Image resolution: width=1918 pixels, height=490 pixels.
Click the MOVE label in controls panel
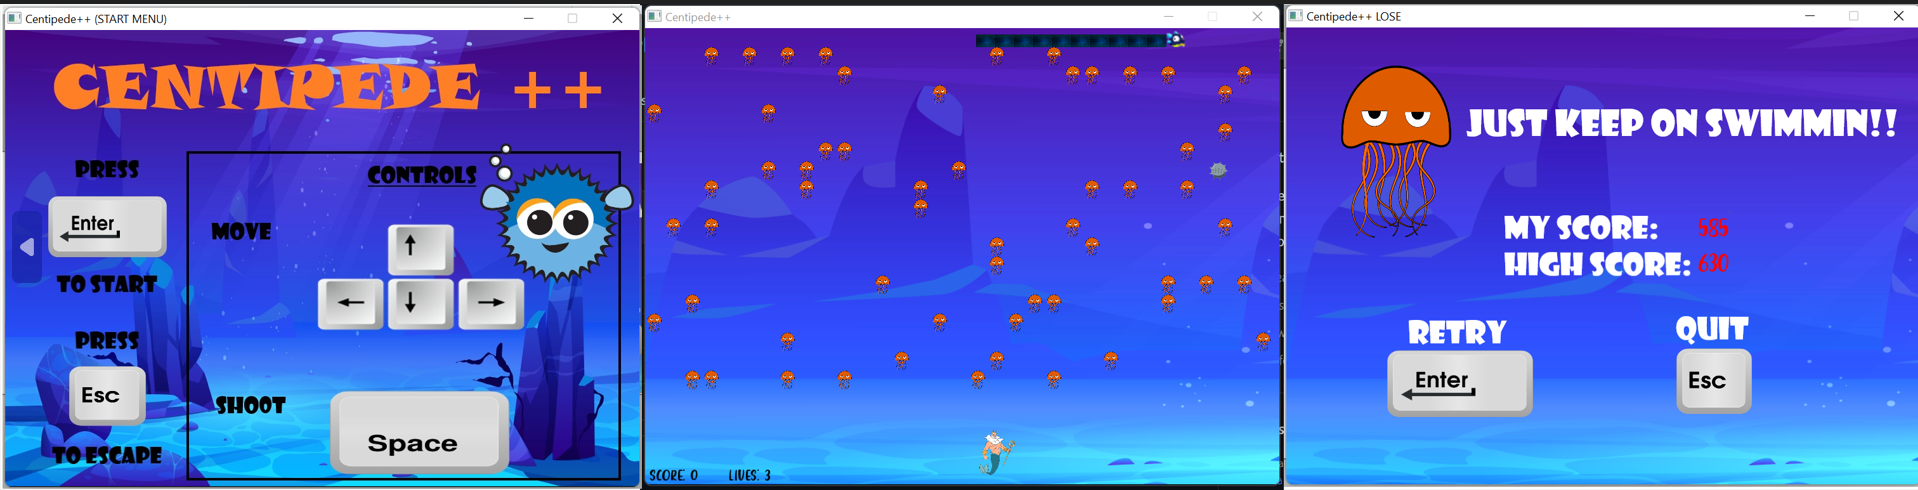[x=241, y=232]
